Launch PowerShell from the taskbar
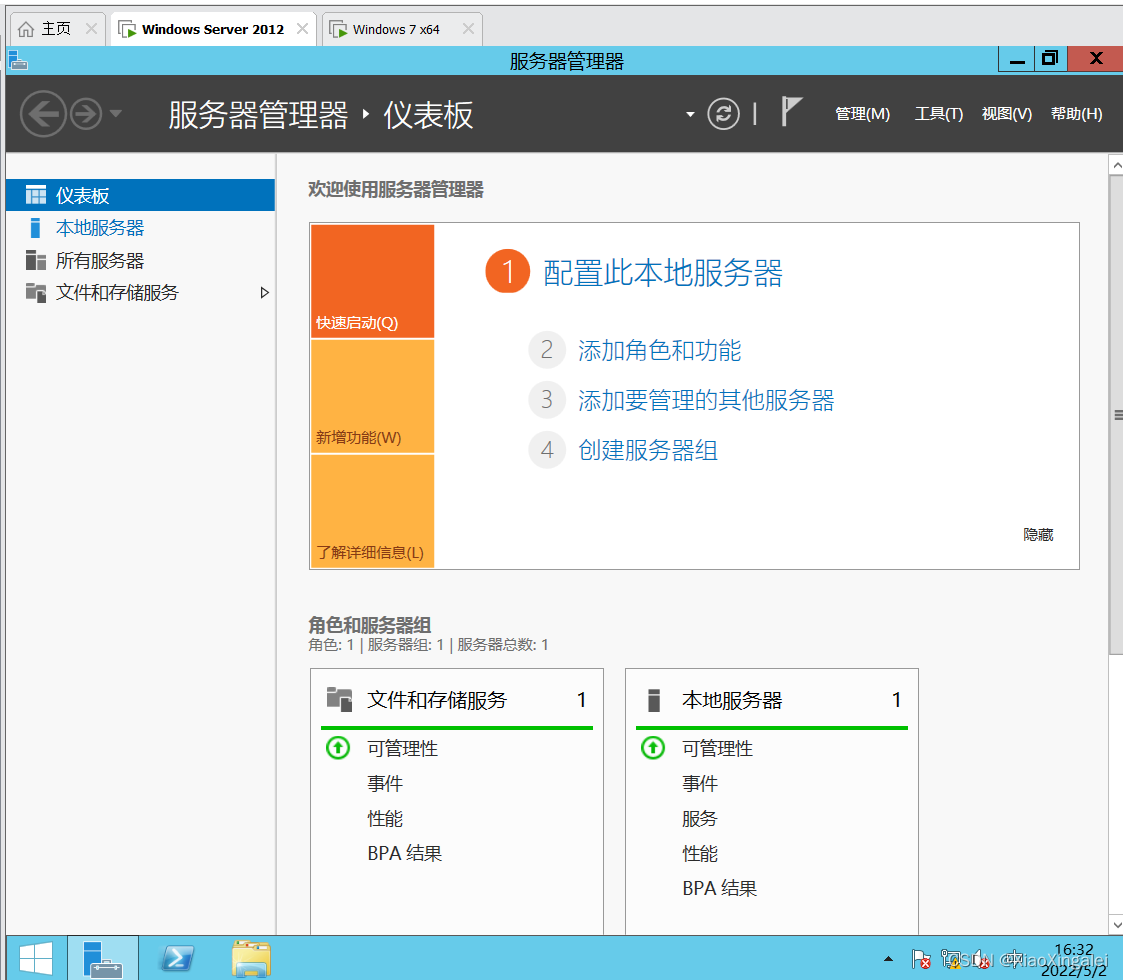 tap(177, 959)
